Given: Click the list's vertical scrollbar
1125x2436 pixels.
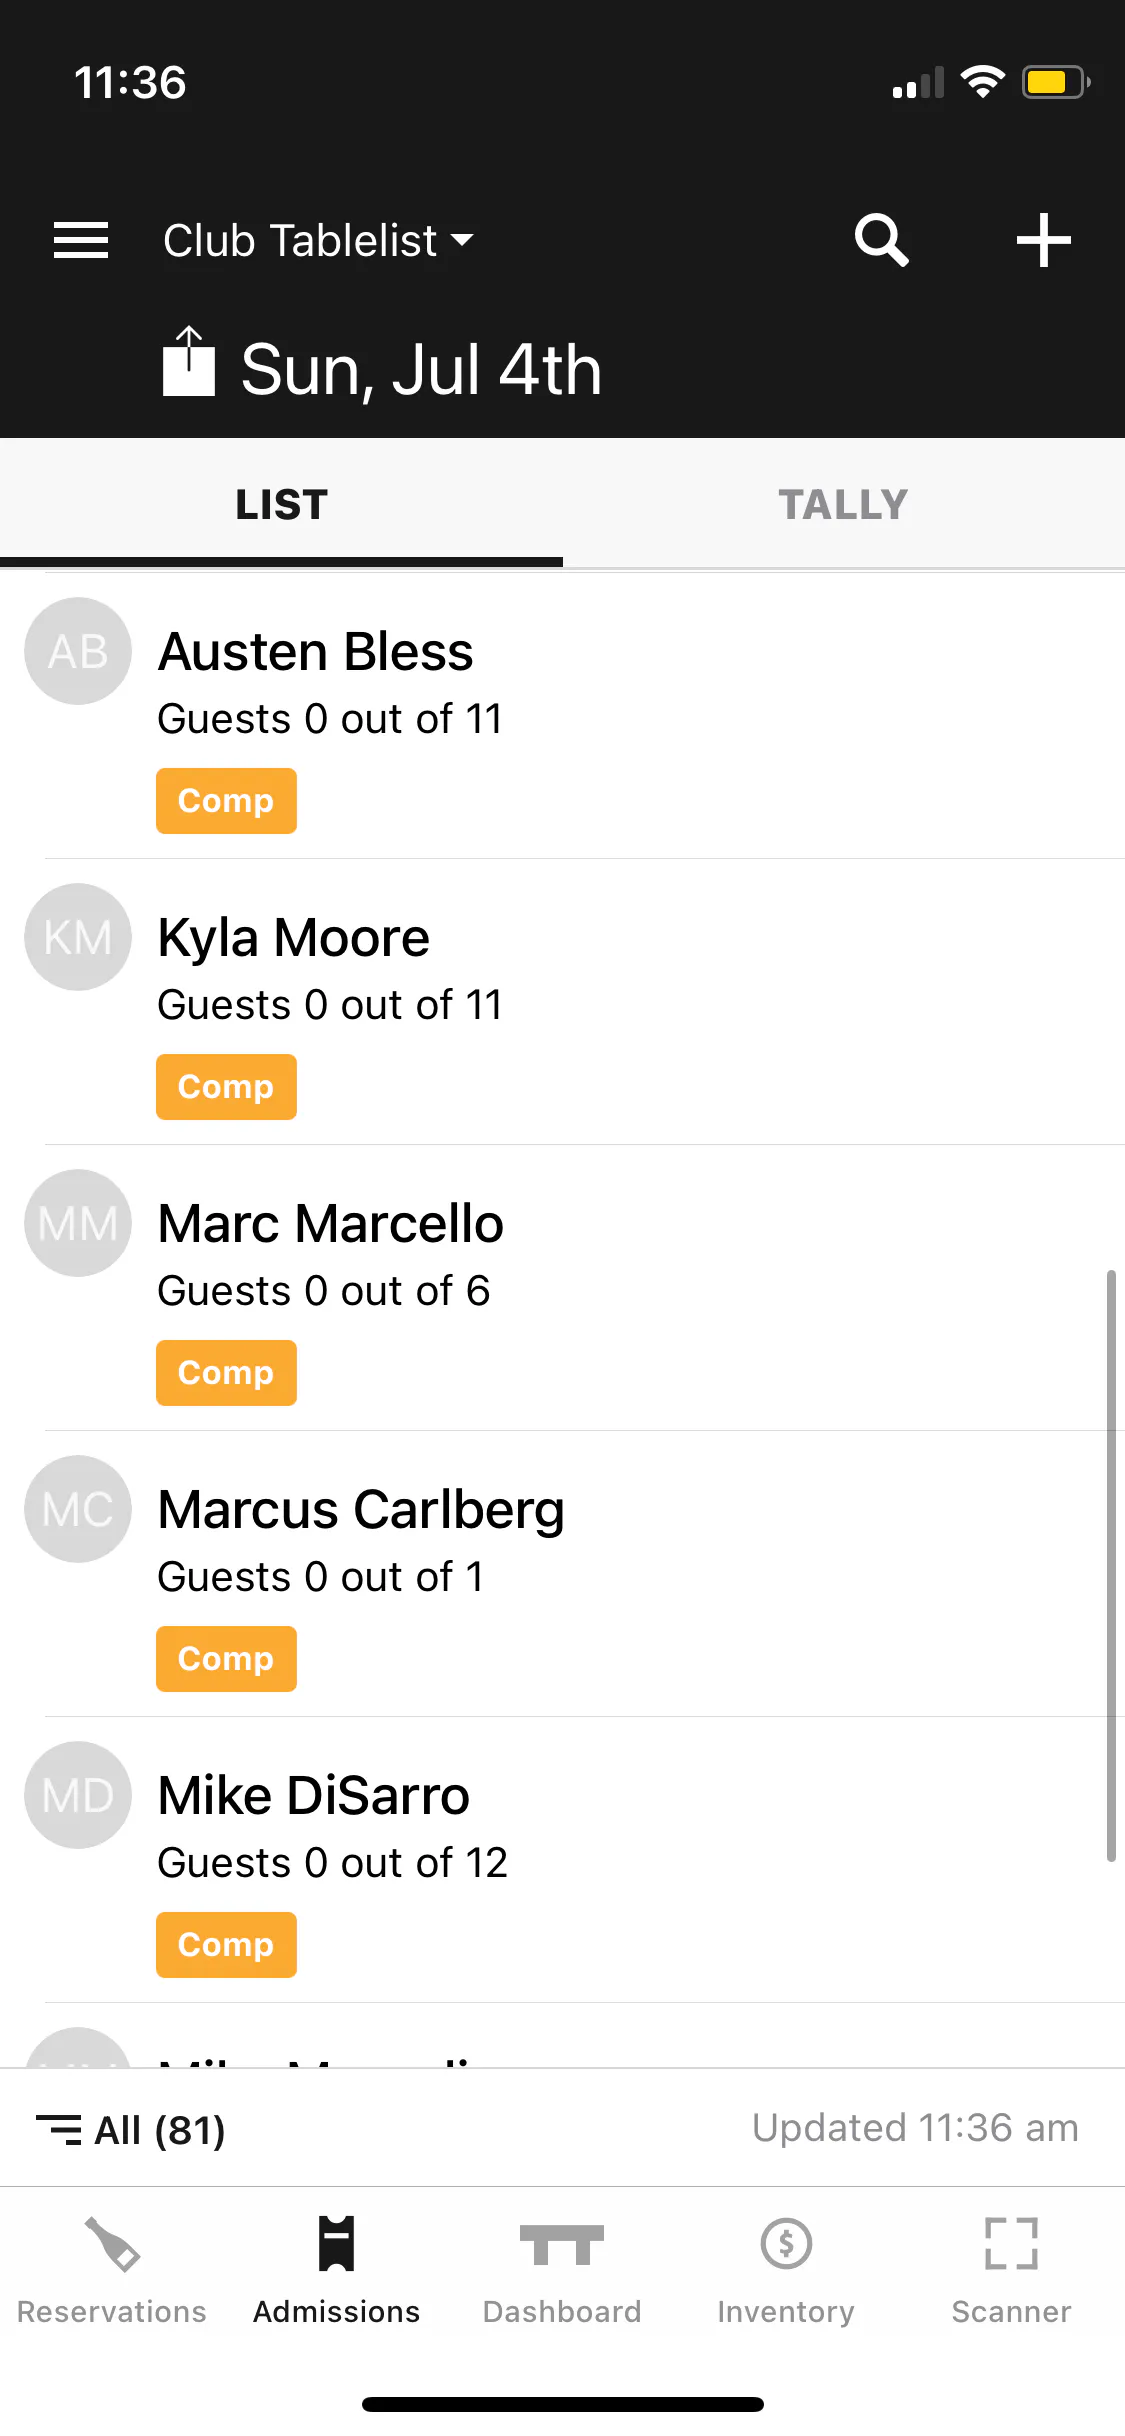Looking at the screenshot, I should point(1110,1565).
